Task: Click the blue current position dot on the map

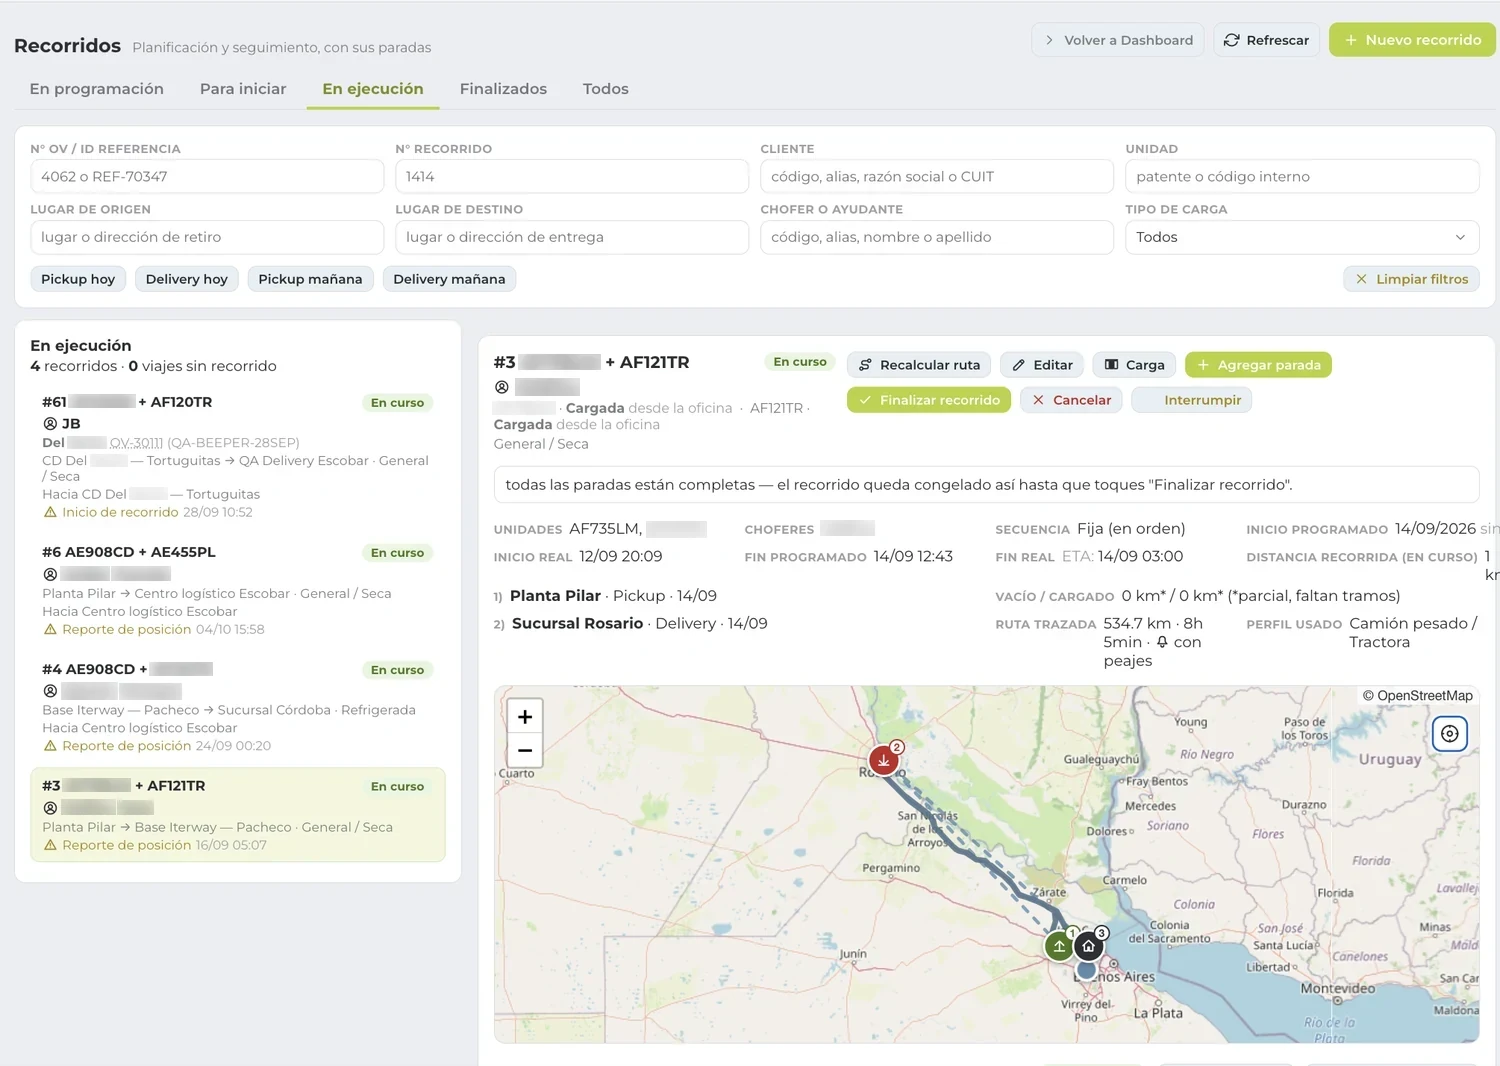Action: (1086, 970)
